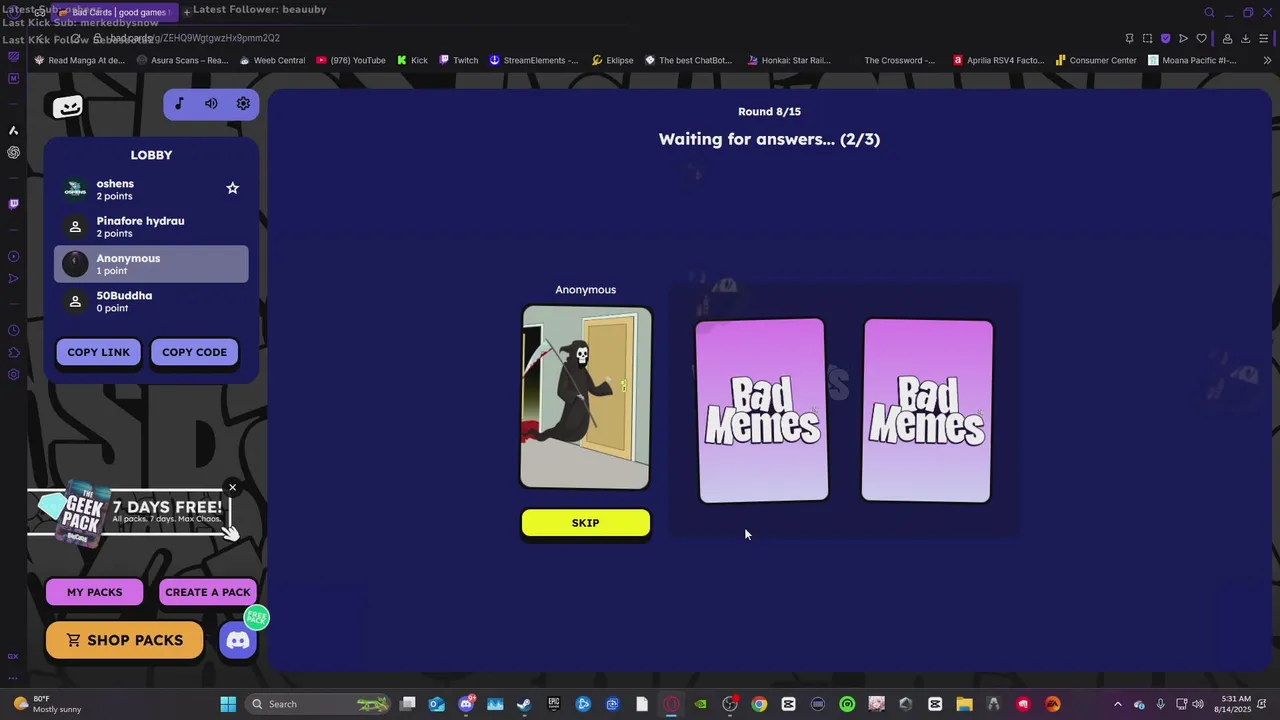Click the taskbar volume icon
The width and height of the screenshot is (1280, 720).
click(1201, 704)
